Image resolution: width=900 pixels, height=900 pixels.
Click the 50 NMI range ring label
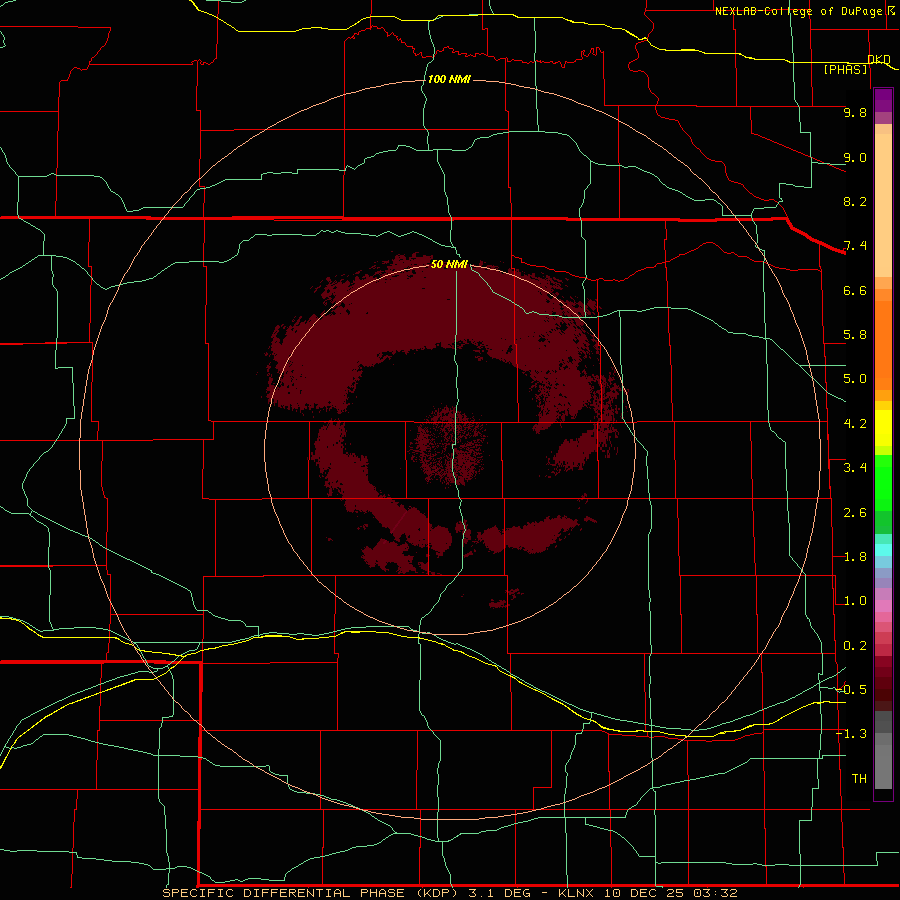click(449, 264)
